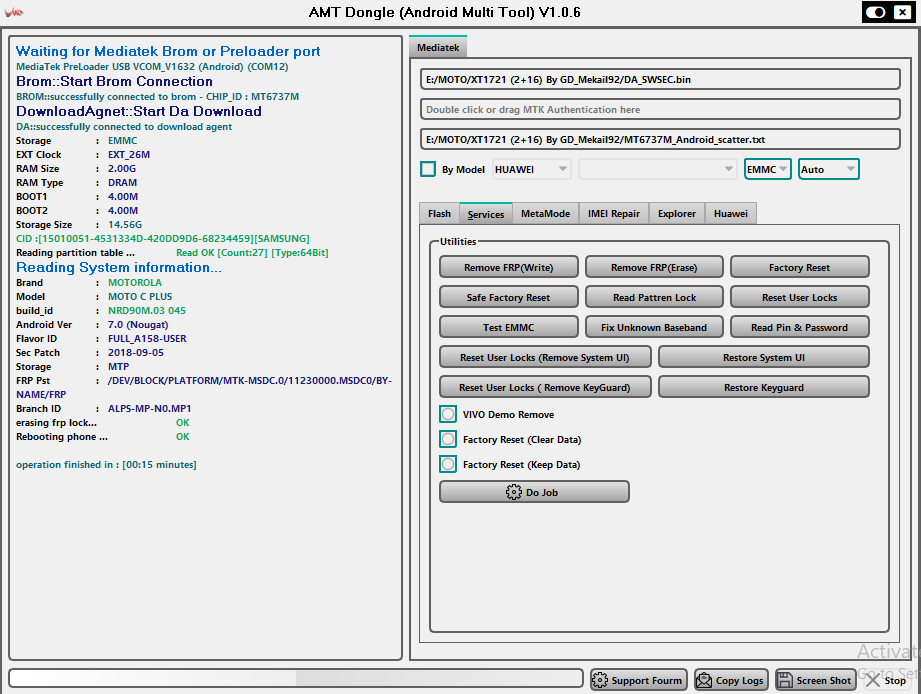Click the DA_SWSEC.bin path field

(x=660, y=79)
